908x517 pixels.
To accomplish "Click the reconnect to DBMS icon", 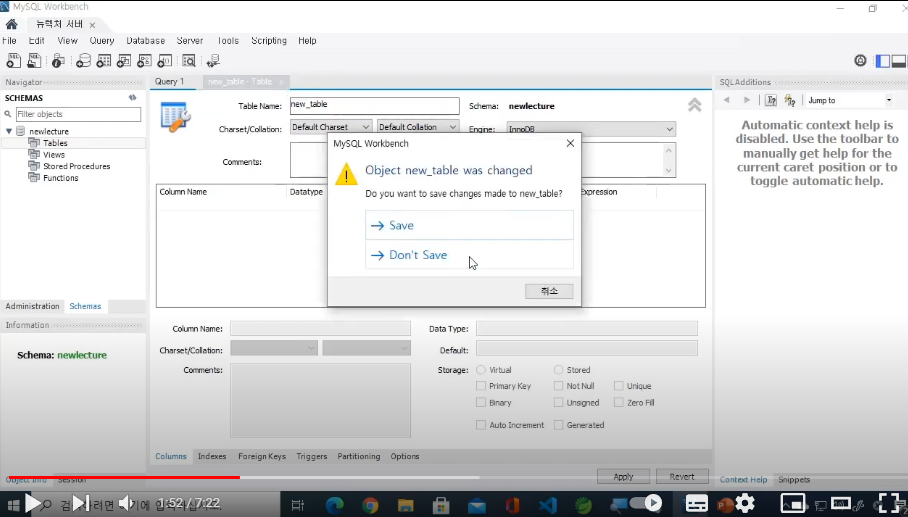I will [x=213, y=60].
